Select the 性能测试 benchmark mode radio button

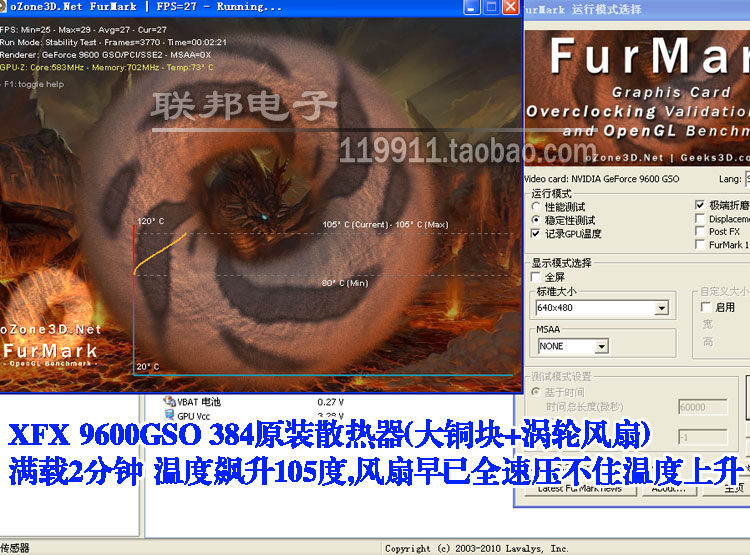[537, 206]
